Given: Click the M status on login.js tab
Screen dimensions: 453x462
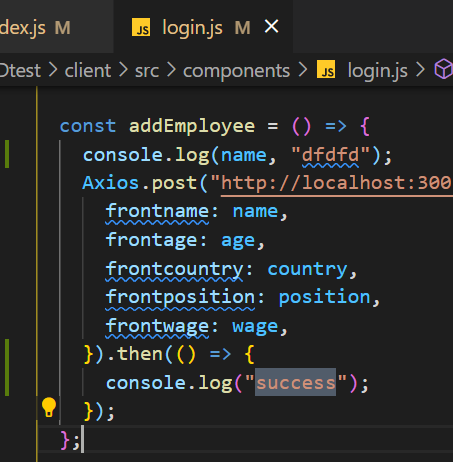Looking at the screenshot, I should [242, 27].
